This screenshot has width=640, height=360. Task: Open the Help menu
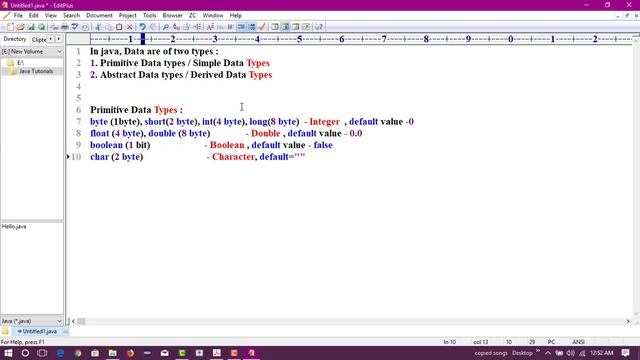point(236,16)
